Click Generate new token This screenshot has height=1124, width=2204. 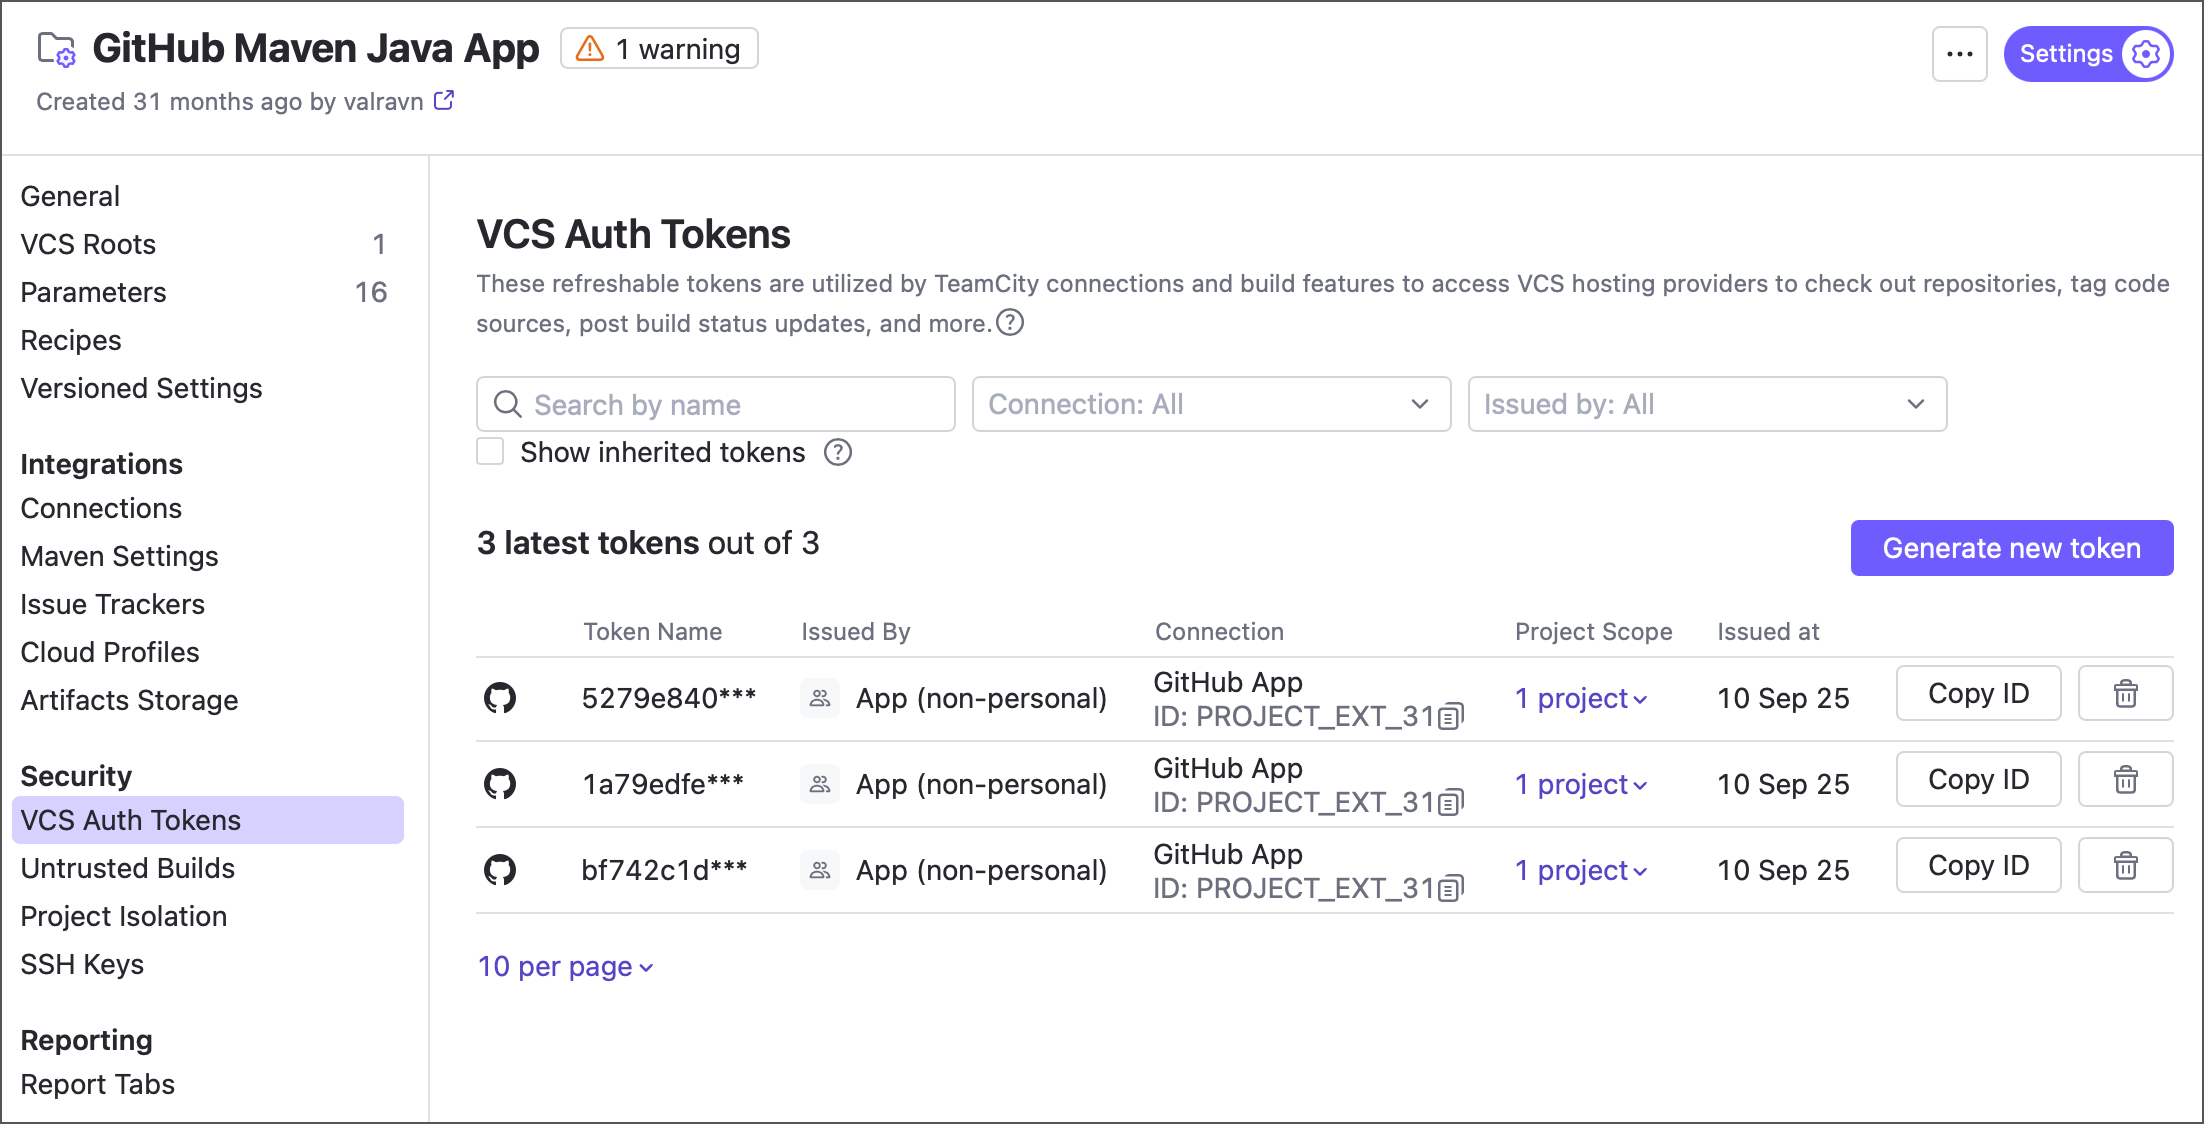click(2011, 547)
